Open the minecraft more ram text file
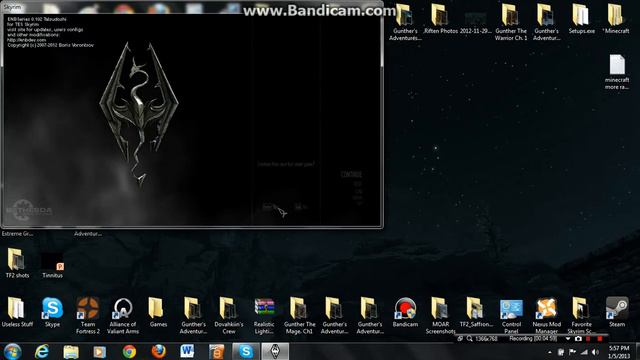The width and height of the screenshot is (640, 360). click(617, 72)
